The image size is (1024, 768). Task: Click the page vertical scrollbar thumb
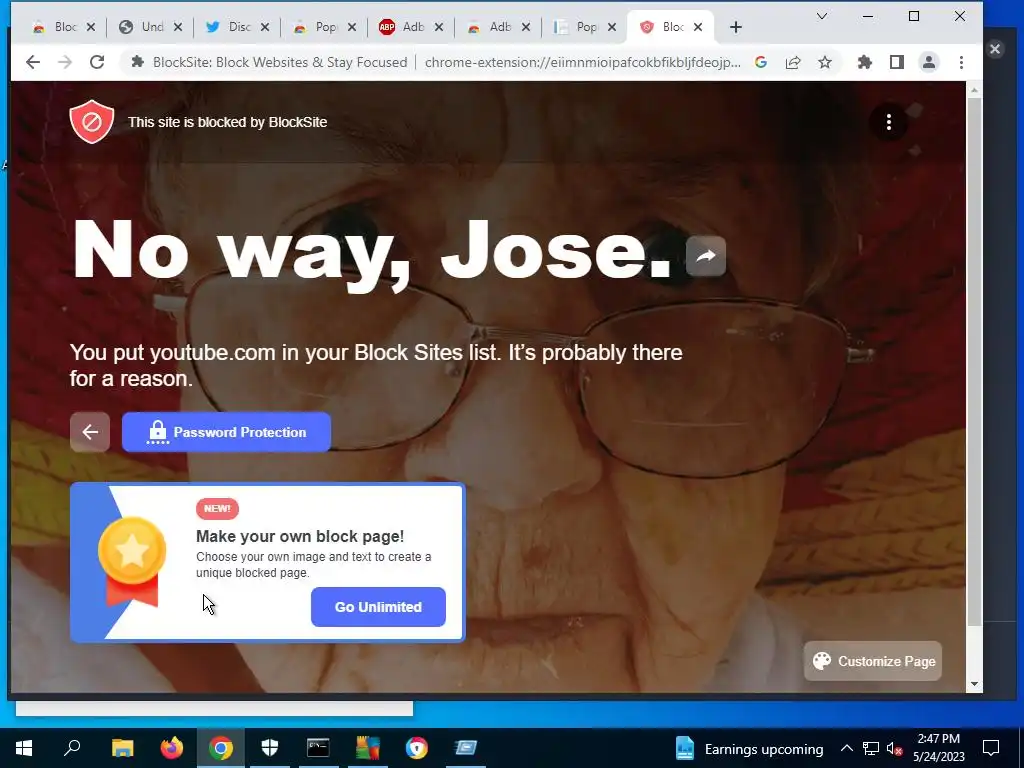(x=974, y=361)
